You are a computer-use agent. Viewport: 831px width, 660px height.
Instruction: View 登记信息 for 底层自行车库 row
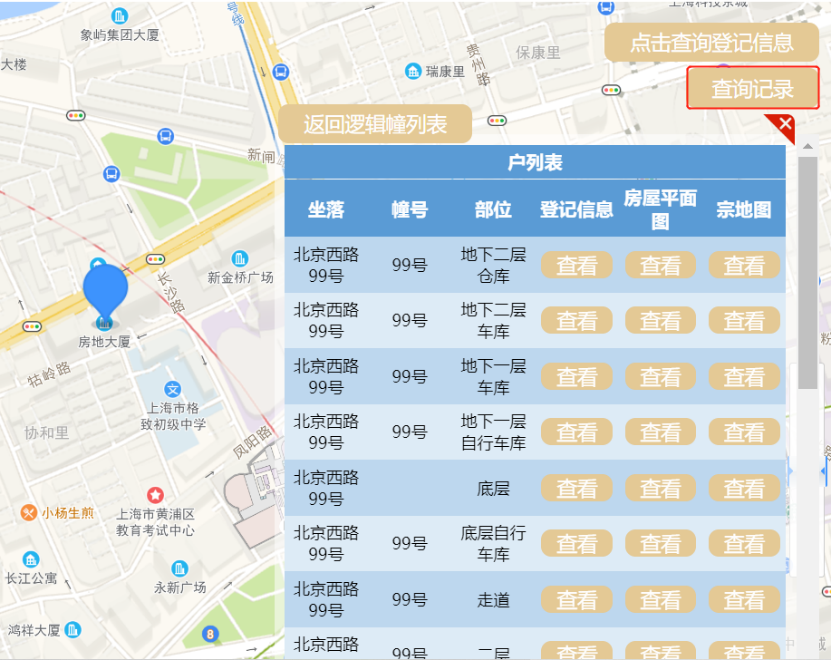[x=577, y=543]
